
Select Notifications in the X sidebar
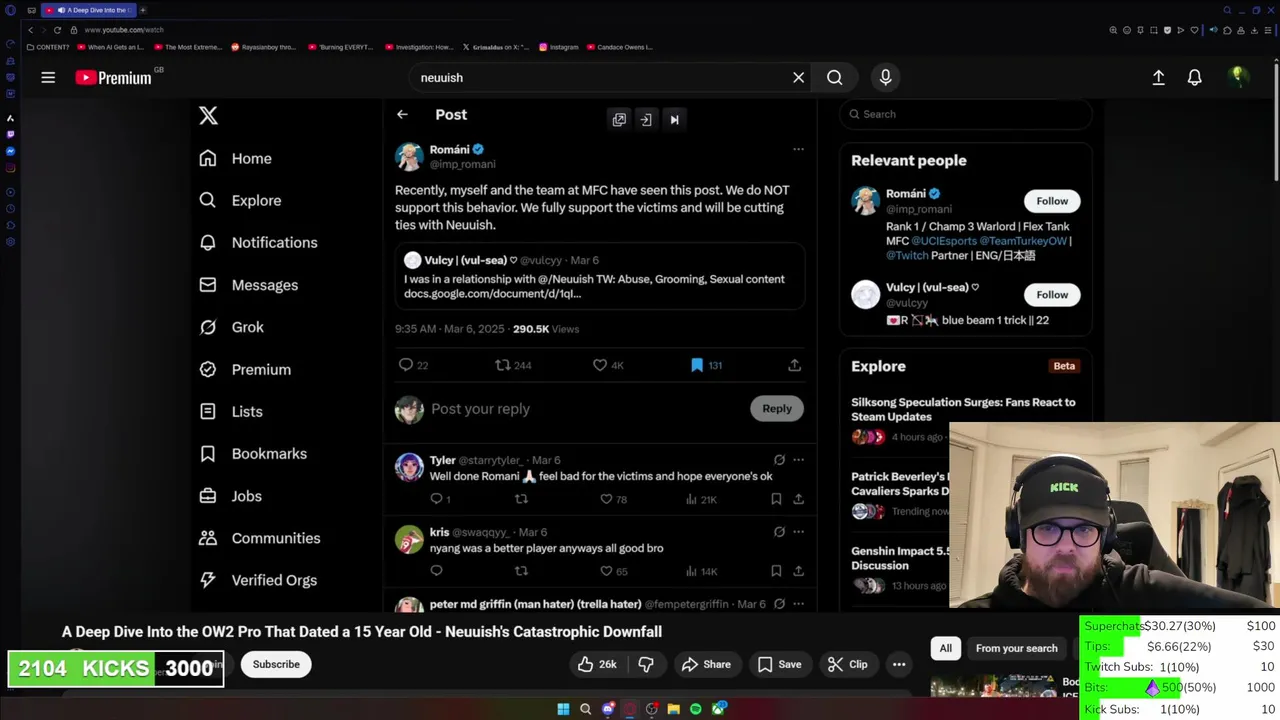(258, 242)
